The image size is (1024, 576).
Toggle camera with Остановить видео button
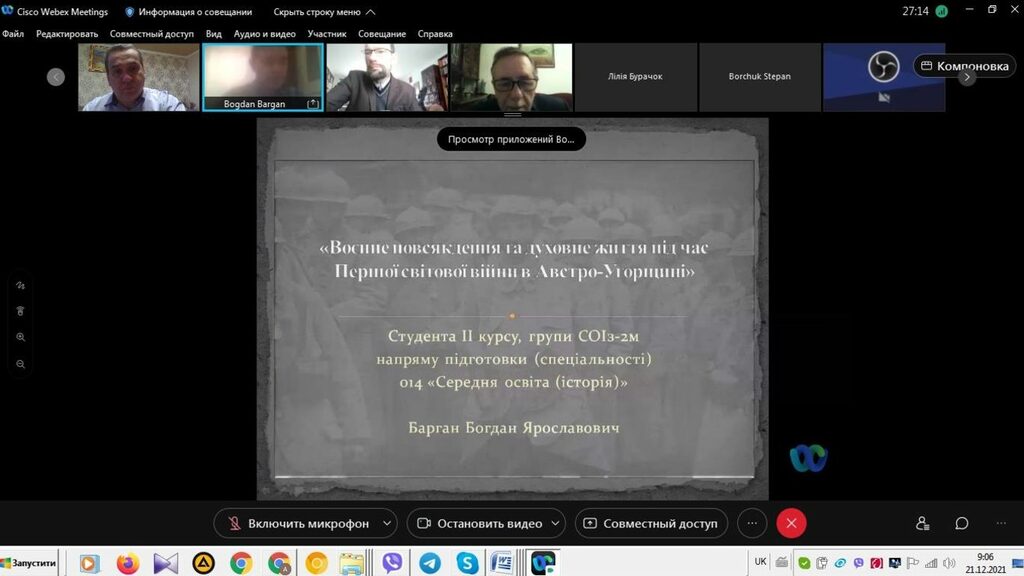(478, 523)
